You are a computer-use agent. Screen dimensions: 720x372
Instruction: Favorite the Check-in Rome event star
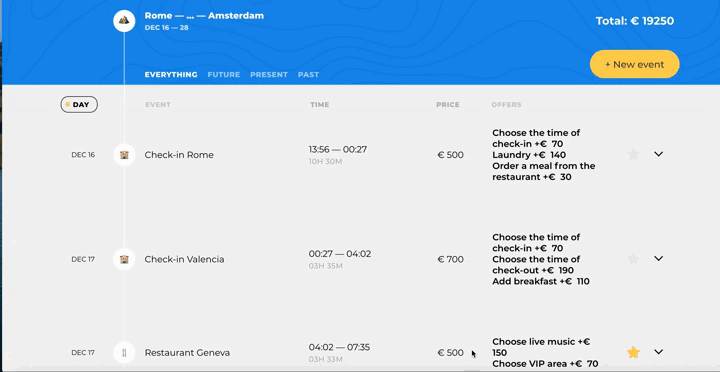633,154
